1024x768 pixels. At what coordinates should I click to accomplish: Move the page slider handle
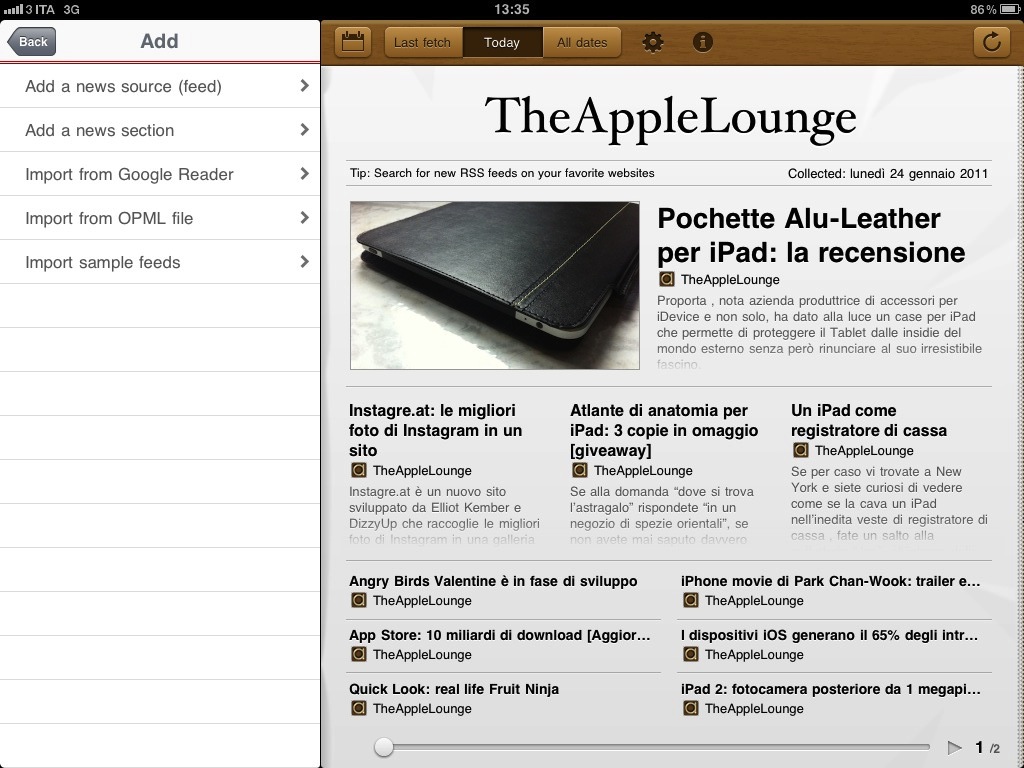(384, 746)
